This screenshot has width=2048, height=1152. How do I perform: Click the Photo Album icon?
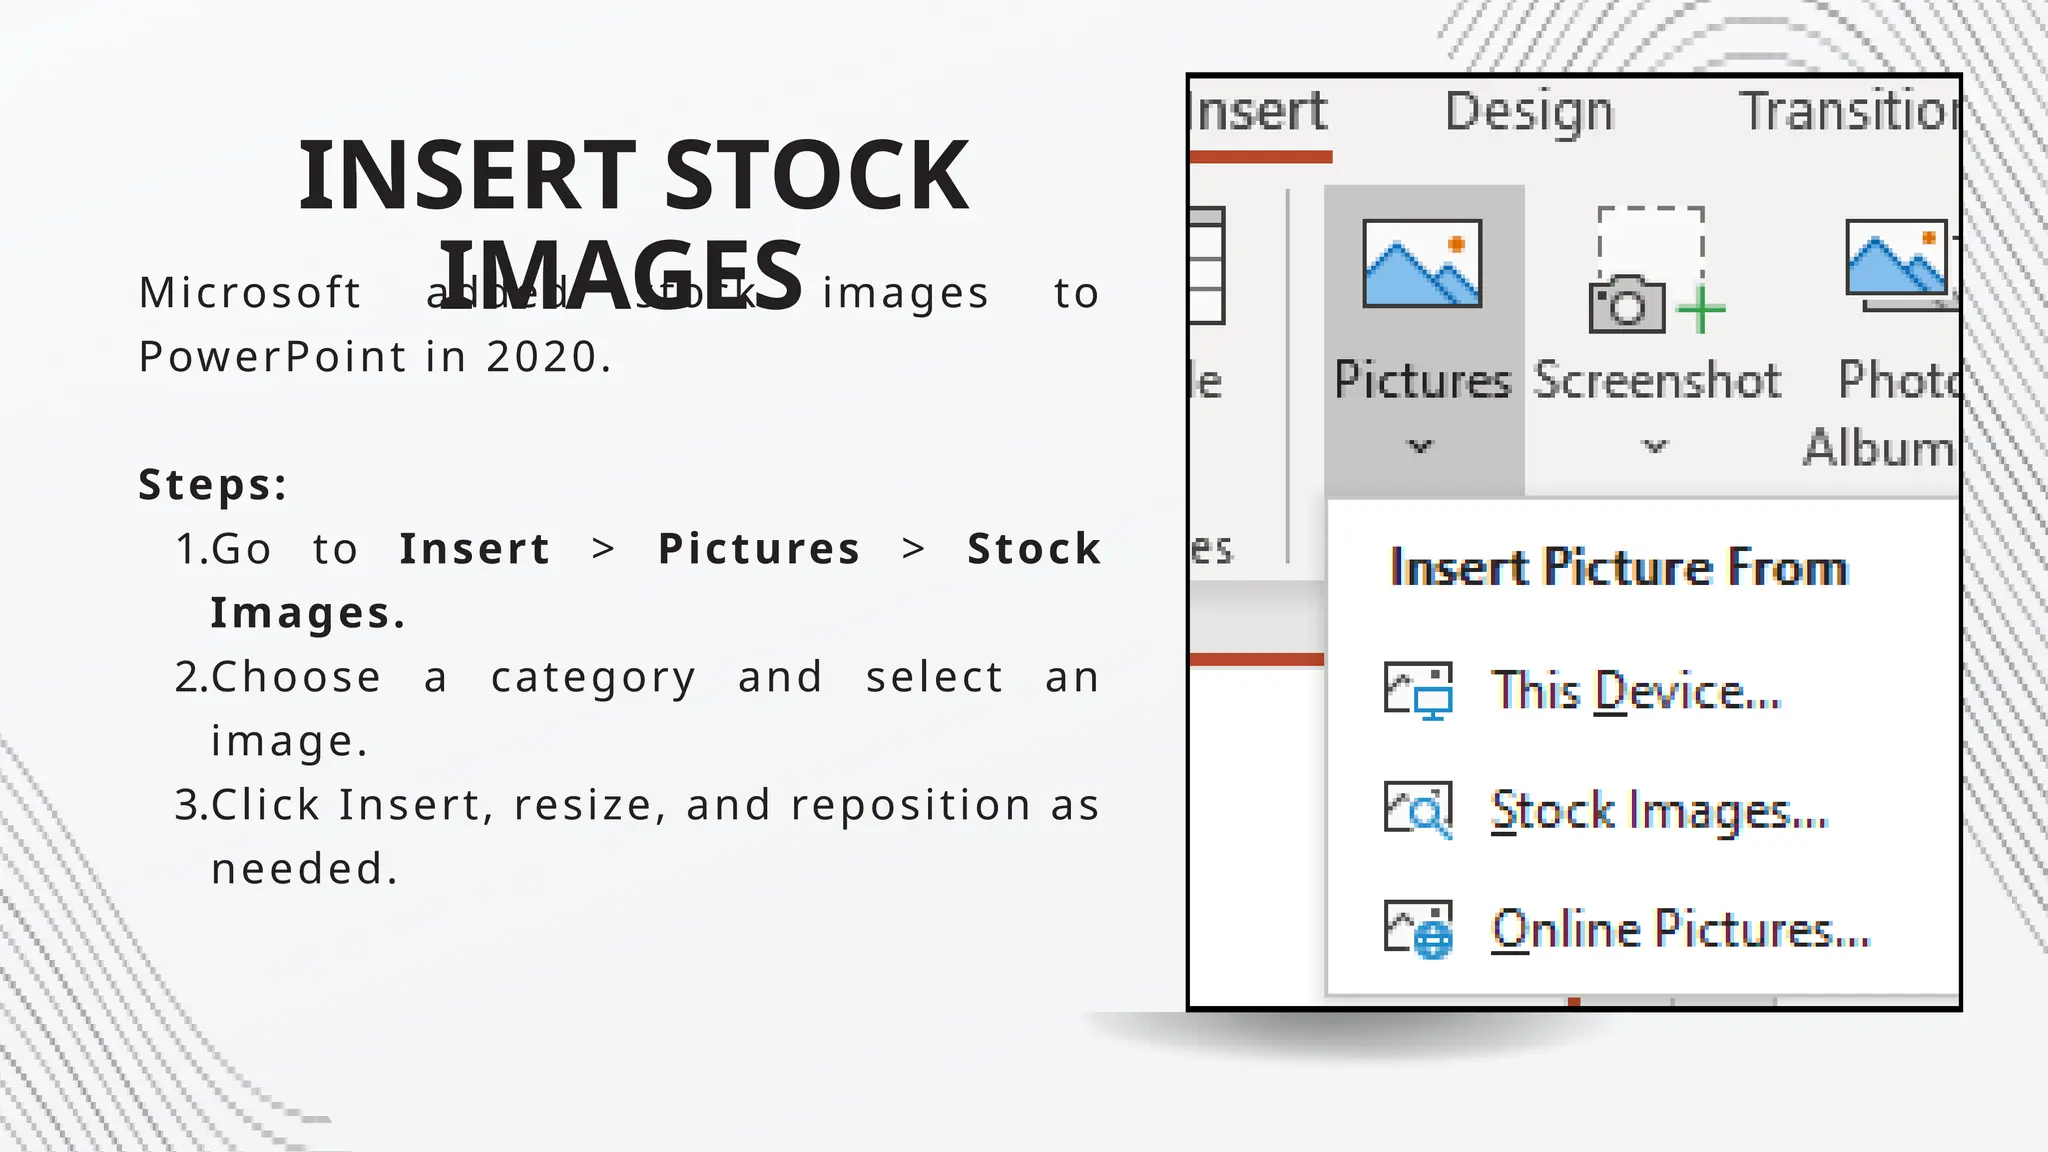(x=1900, y=264)
